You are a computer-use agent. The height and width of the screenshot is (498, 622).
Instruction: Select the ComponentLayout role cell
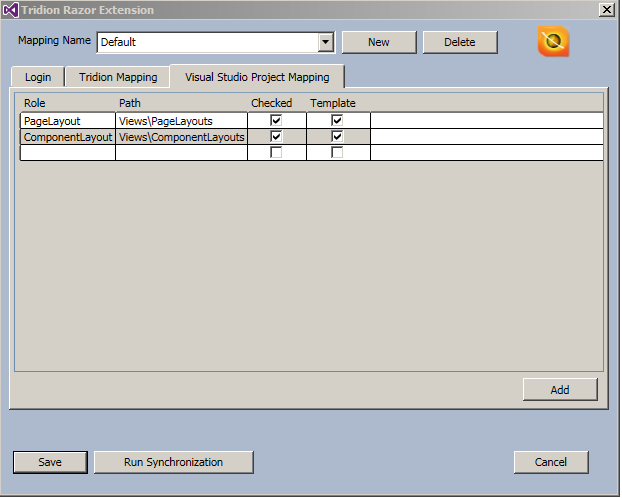tap(68, 137)
